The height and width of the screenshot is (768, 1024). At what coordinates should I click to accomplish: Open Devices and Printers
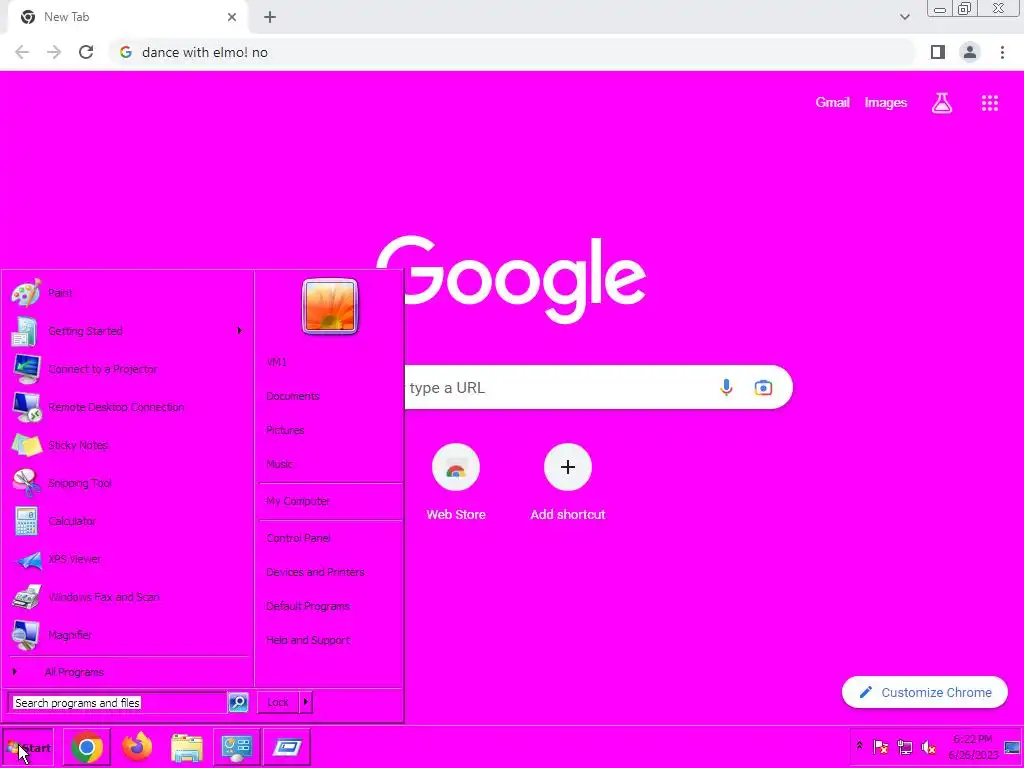[x=315, y=572]
